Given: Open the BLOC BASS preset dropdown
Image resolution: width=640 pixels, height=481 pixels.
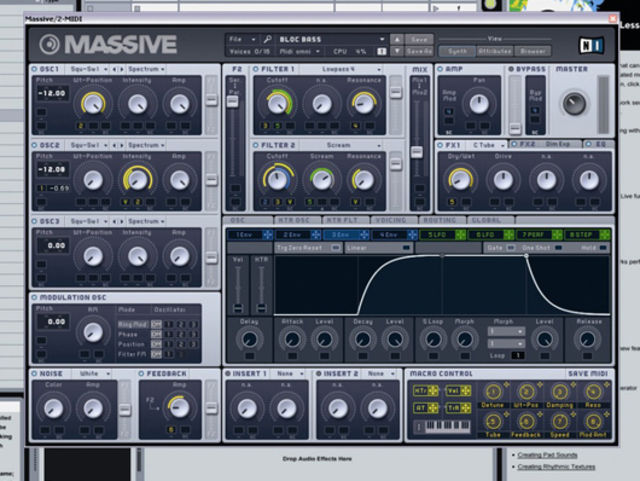Looking at the screenshot, I should click(331, 39).
